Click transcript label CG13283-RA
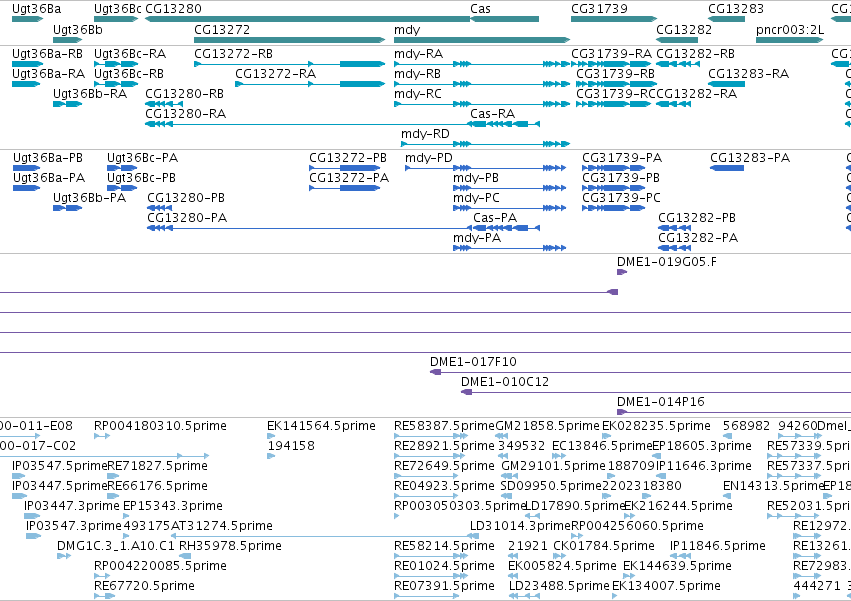 (748, 73)
